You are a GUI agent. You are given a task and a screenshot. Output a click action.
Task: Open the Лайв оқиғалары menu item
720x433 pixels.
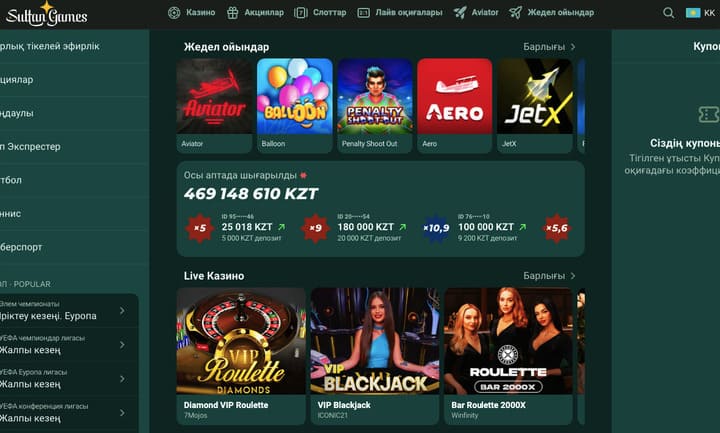tap(400, 13)
